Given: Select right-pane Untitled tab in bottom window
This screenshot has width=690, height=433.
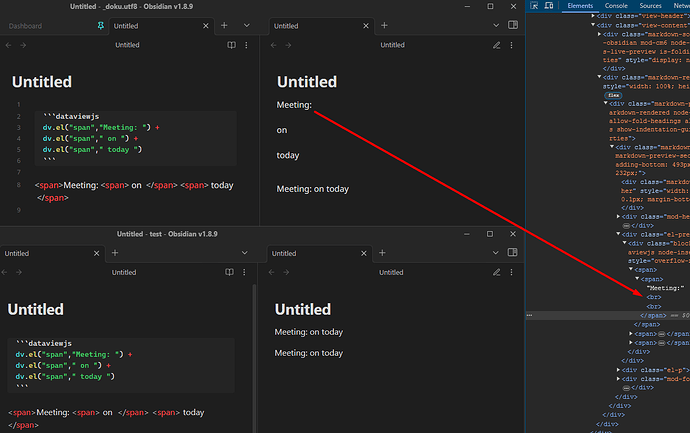Looking at the screenshot, I should [x=284, y=253].
